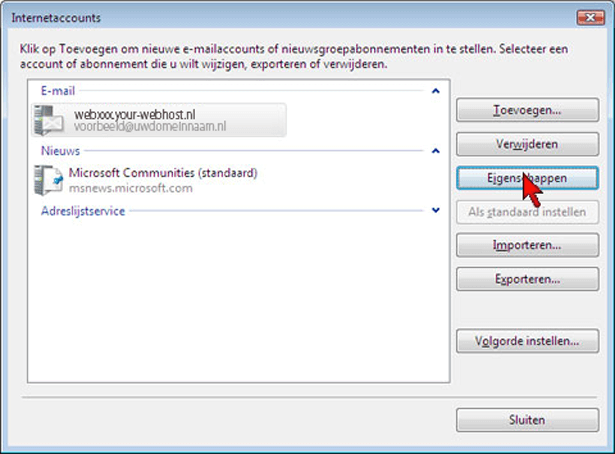Click the msnews.microsoft.com server text
The image size is (615, 454).
131,188
